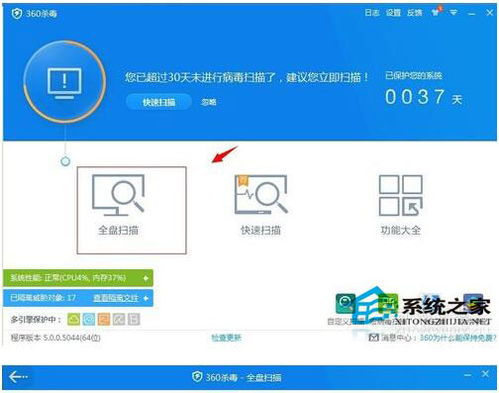The height and width of the screenshot is (393, 499).
Task: Toggle the blue circular engine icon
Action: click(89, 319)
